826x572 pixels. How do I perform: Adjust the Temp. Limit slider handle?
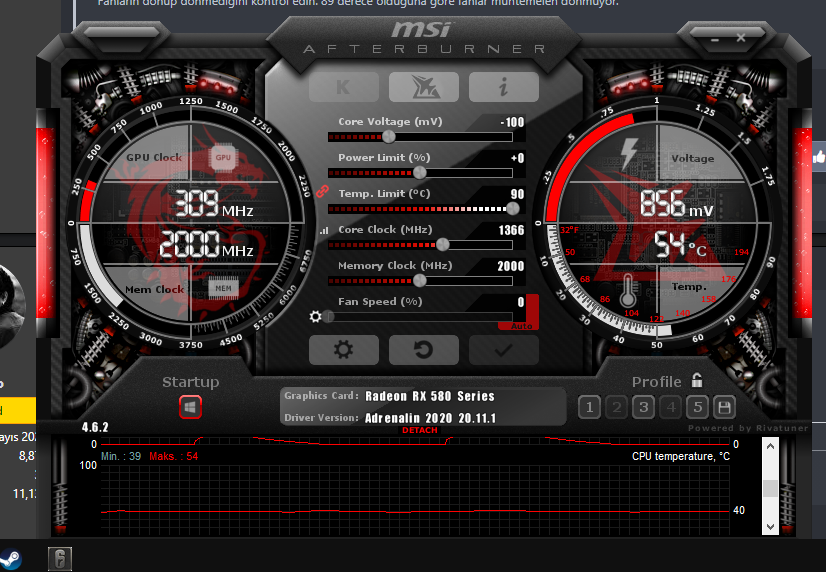[513, 209]
